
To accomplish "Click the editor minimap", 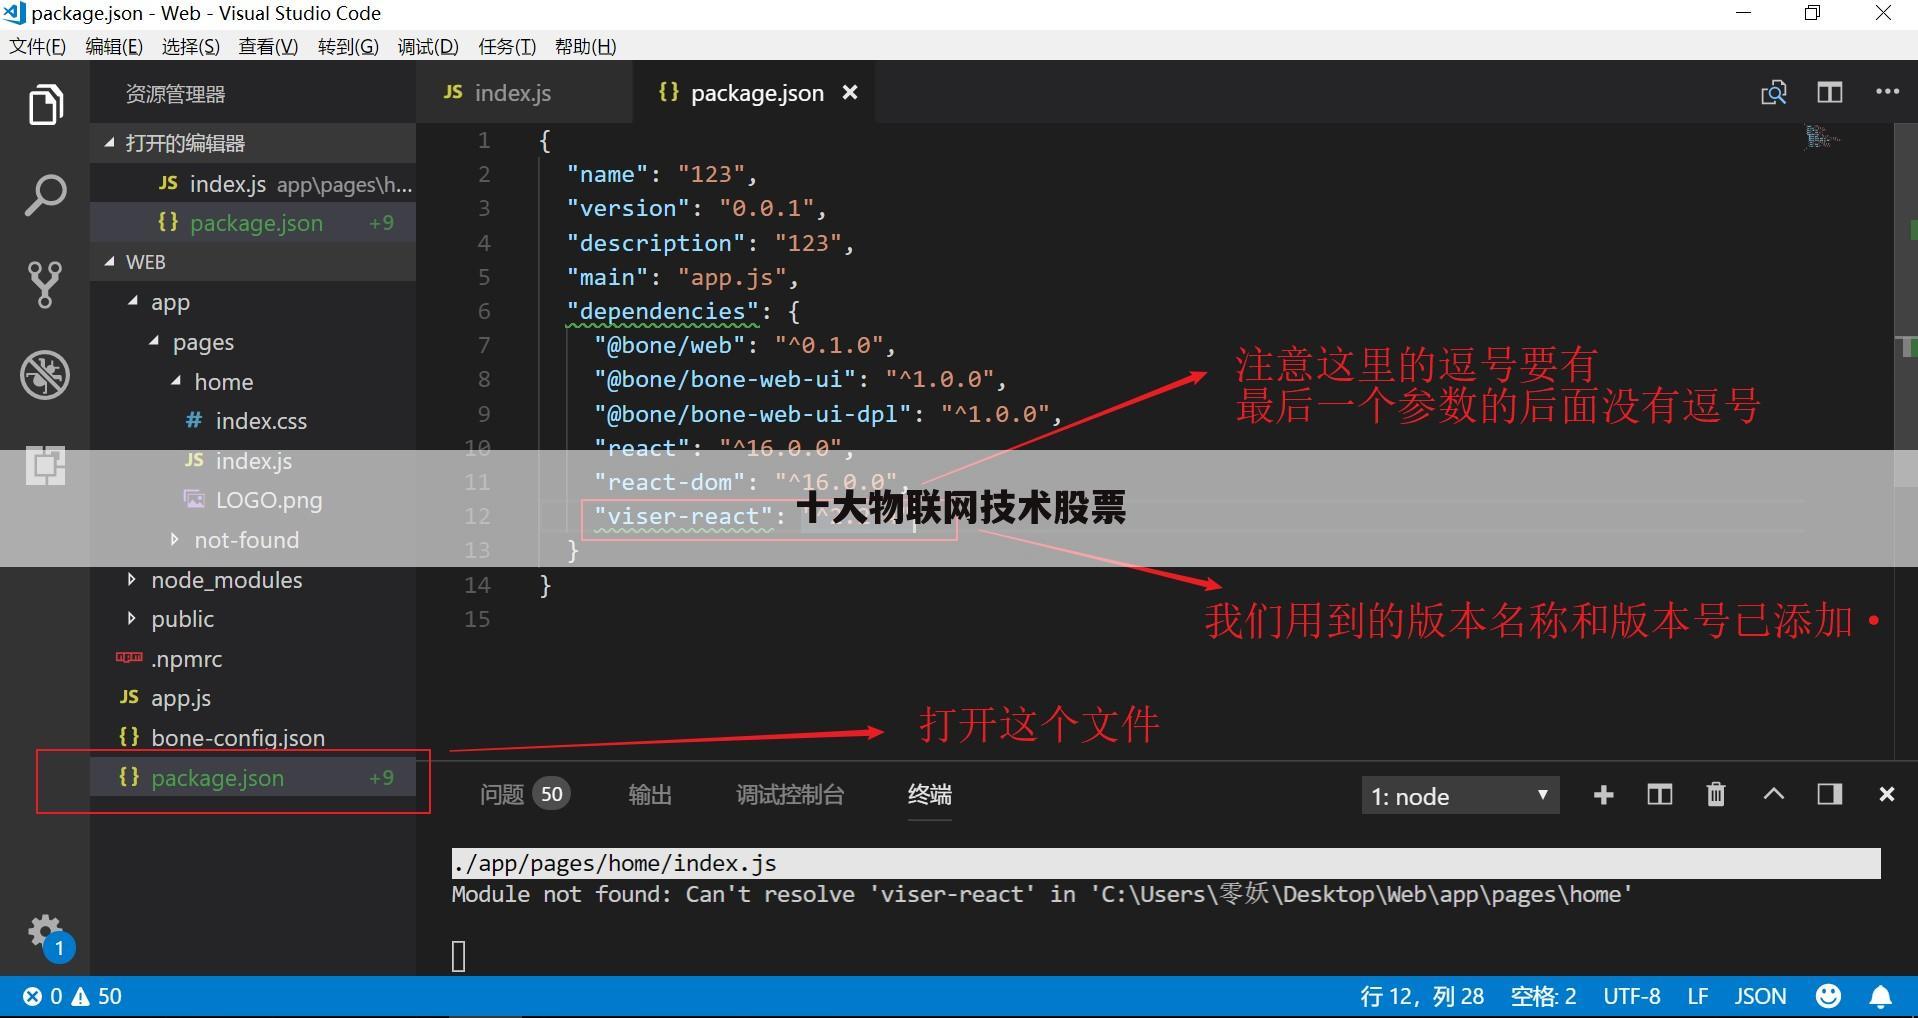I will point(1822,137).
